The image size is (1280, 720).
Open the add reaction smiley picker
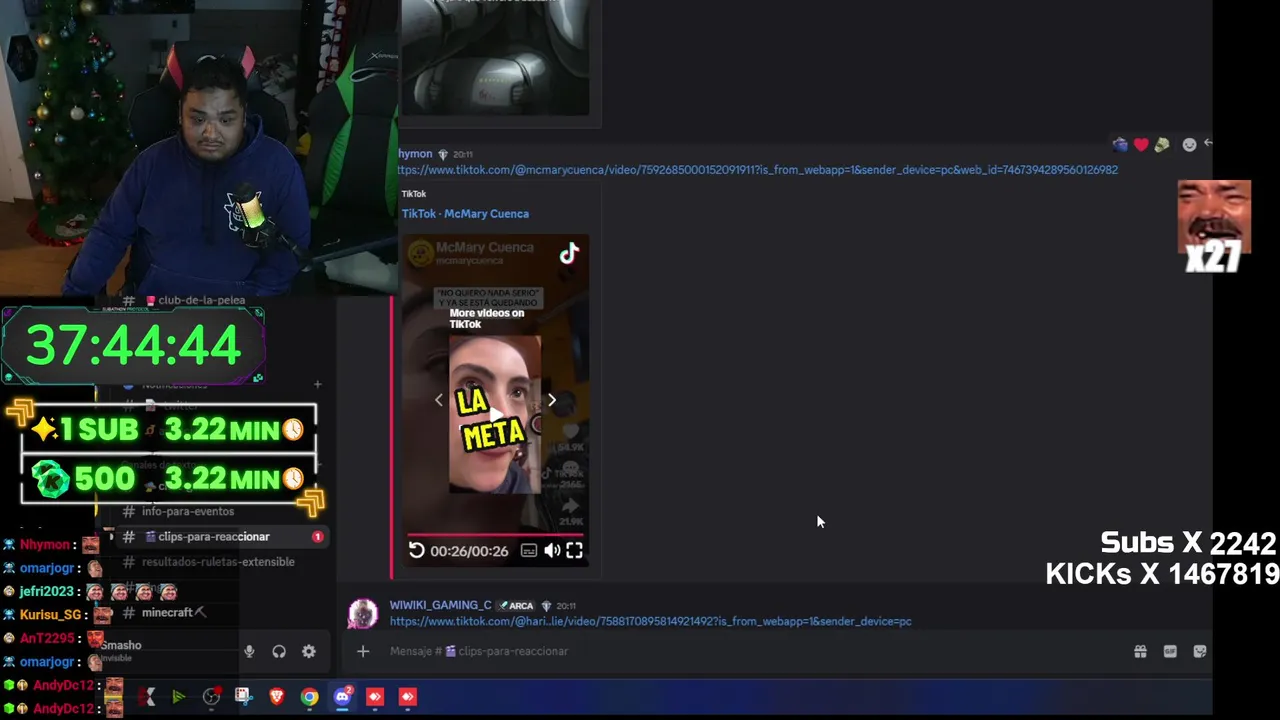click(x=1189, y=145)
